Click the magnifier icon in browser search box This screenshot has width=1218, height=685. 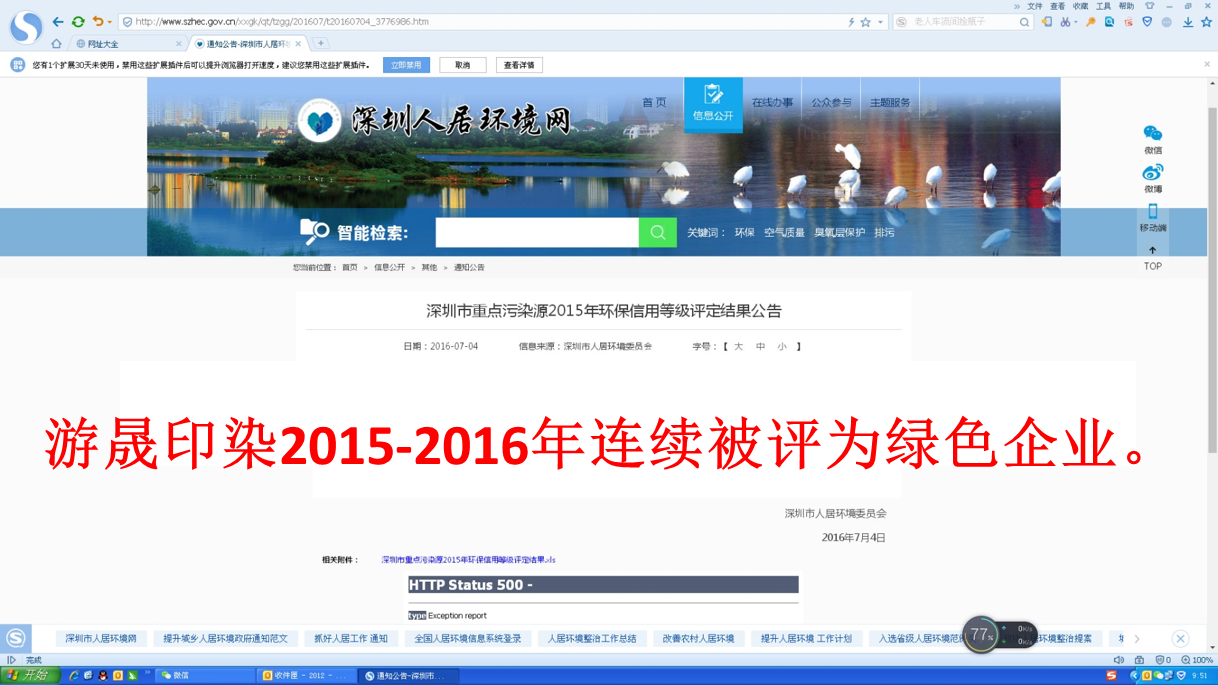click(x=1025, y=21)
